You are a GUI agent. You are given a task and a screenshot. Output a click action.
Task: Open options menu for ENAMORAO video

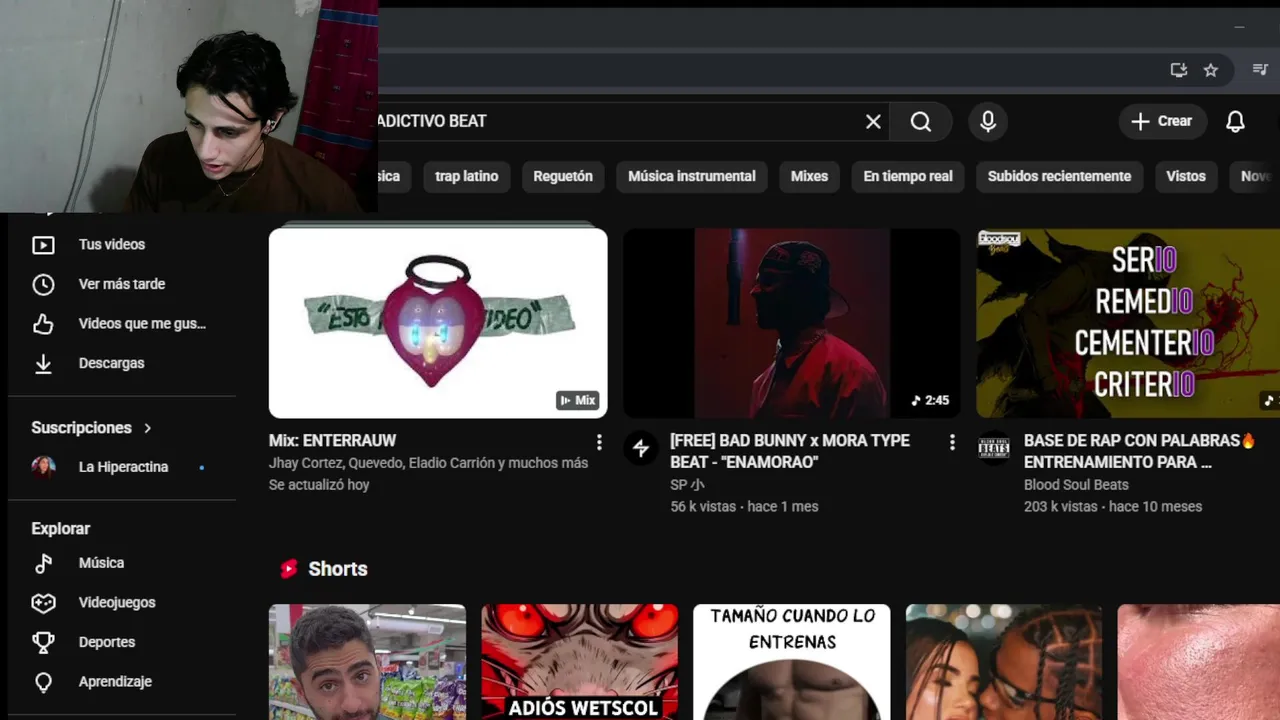click(952, 442)
